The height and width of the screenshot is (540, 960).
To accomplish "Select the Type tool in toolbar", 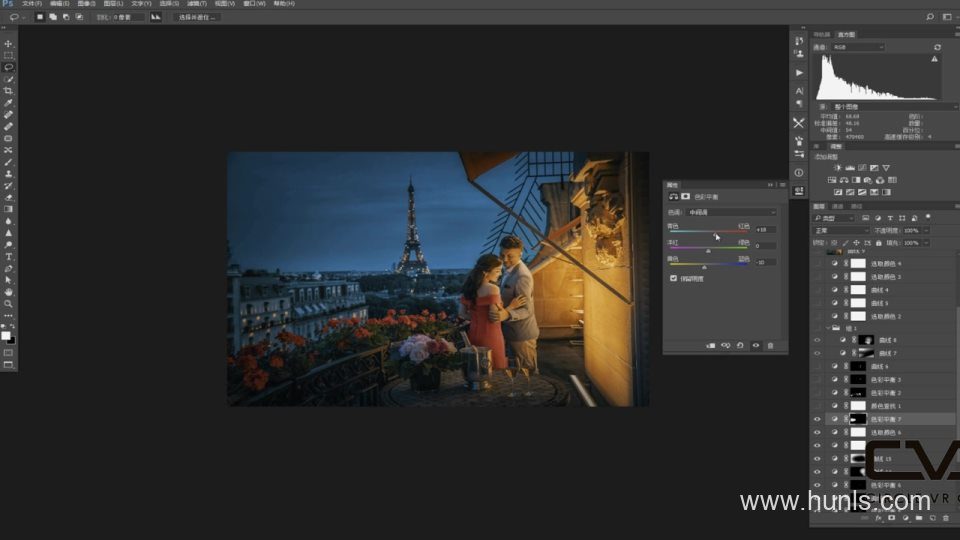I will click(8, 257).
